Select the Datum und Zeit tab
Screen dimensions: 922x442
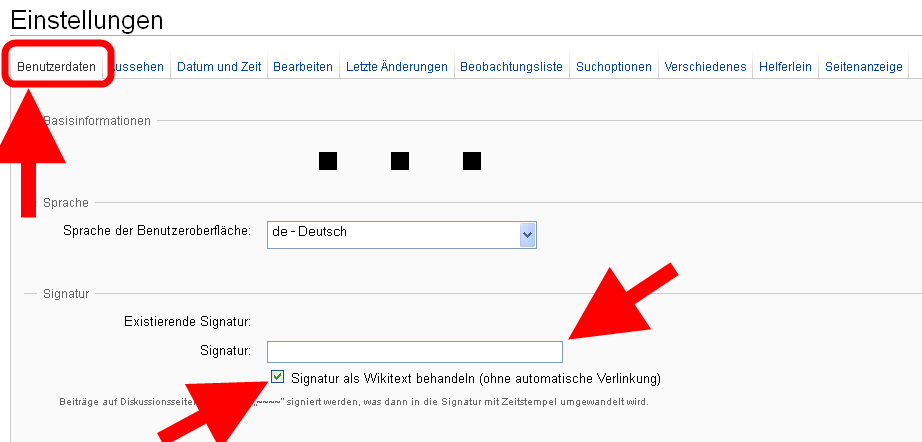pyautogui.click(x=219, y=67)
